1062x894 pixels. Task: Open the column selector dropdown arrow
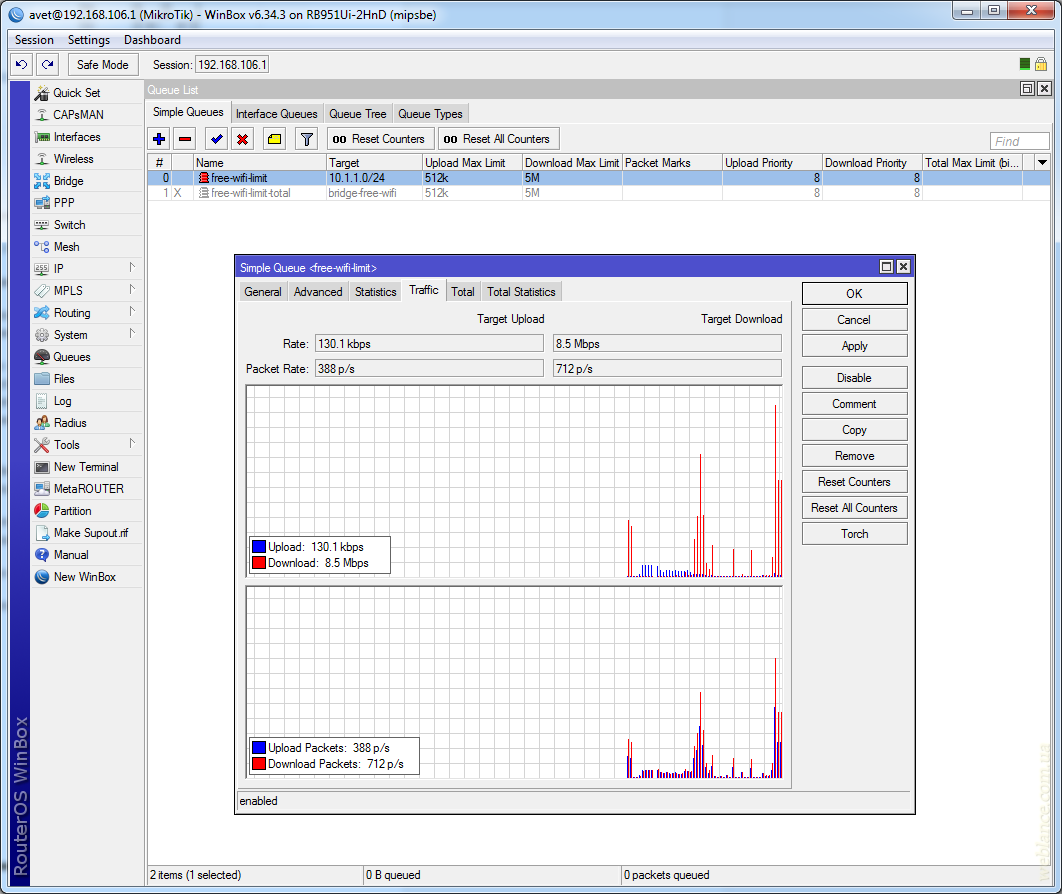point(1042,162)
